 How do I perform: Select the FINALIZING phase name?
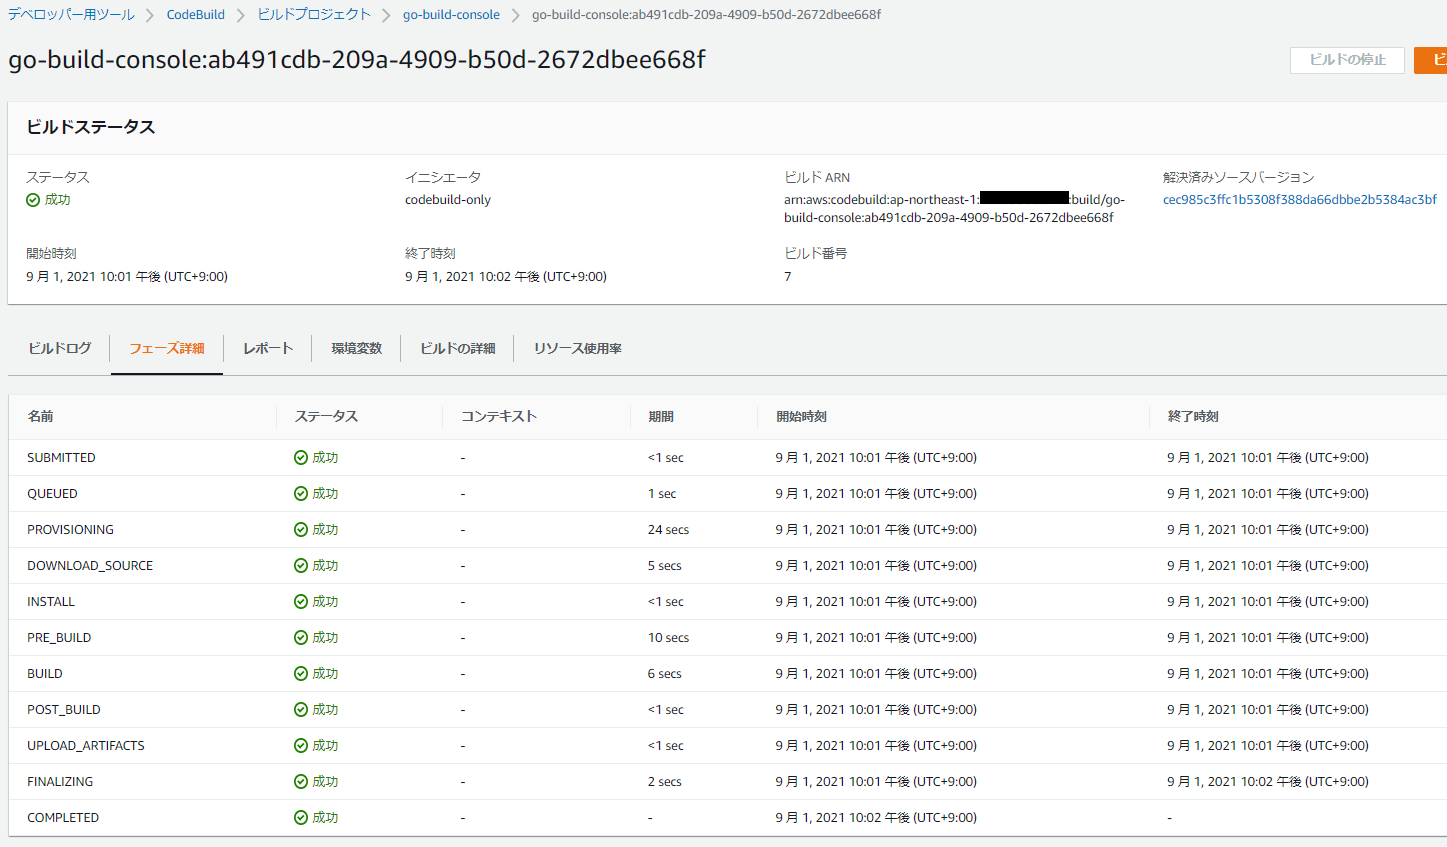tap(60, 782)
